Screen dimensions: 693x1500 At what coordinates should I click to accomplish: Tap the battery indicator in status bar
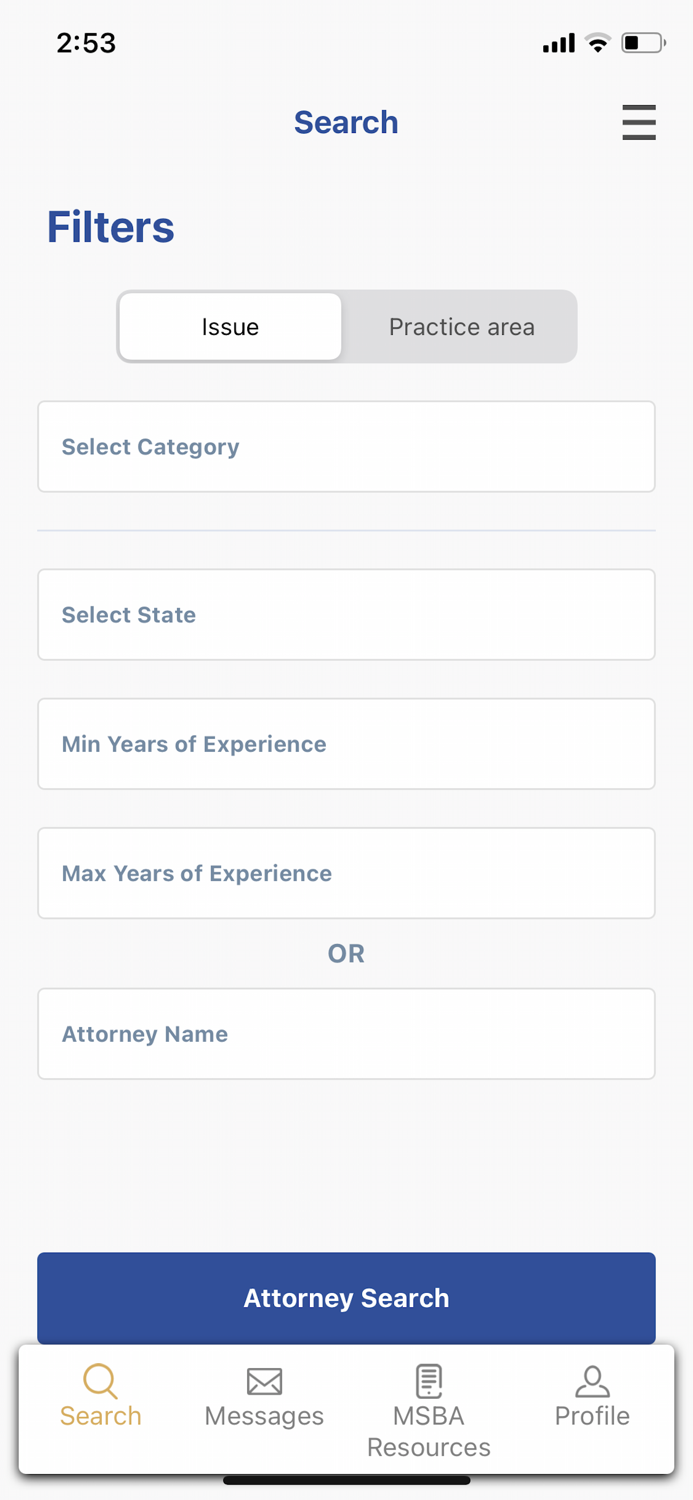click(641, 43)
